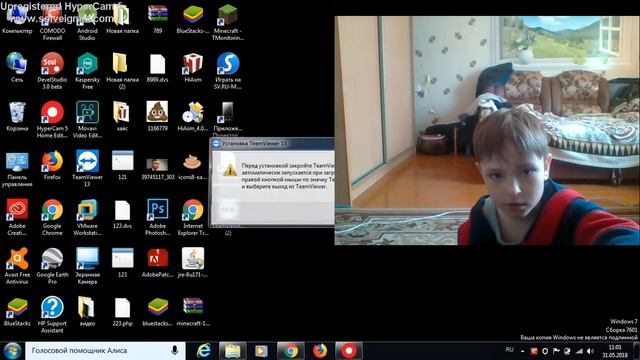Launch DevelStudio 3.0 beta

52,71
